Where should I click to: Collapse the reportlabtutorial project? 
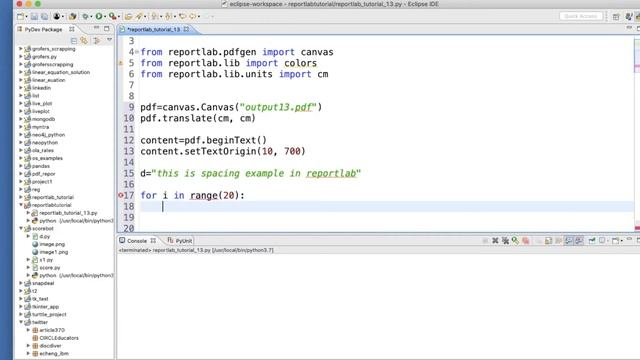point(21,205)
